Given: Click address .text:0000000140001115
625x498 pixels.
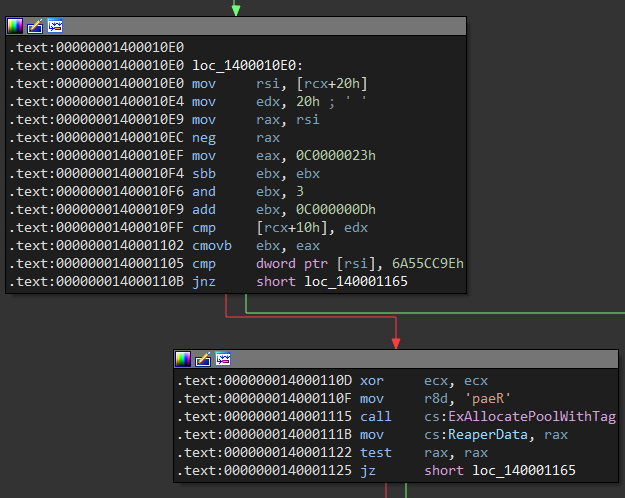Looking at the screenshot, I should click(264, 417).
